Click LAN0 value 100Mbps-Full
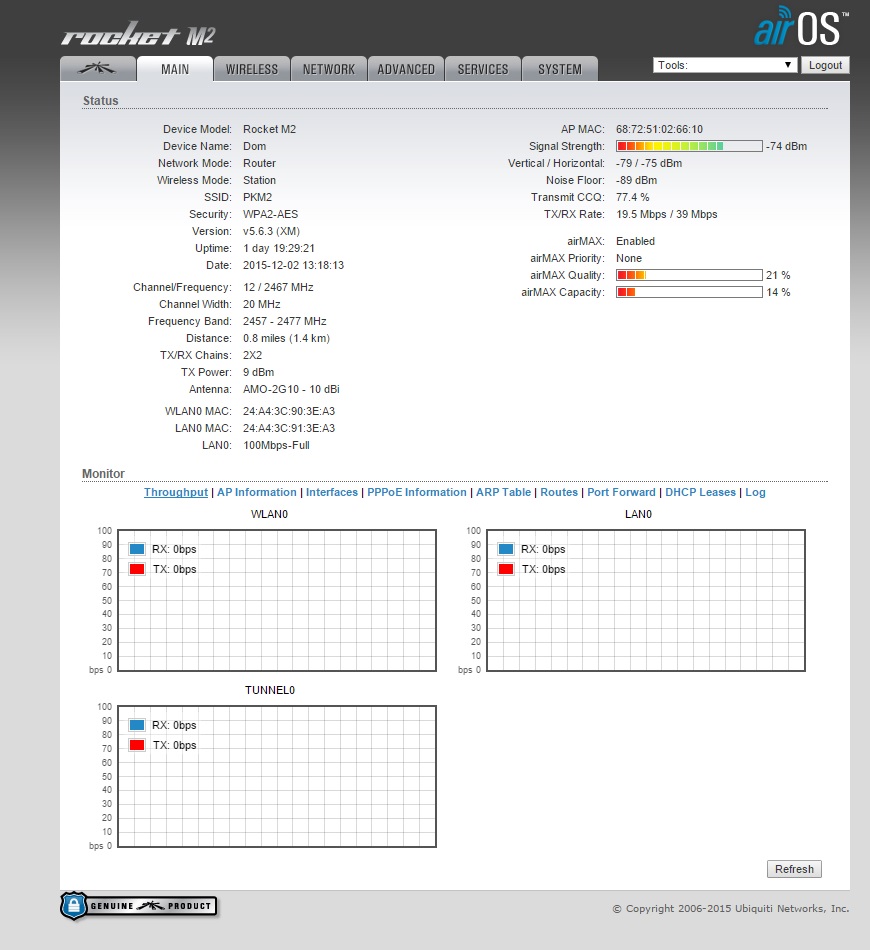 pyautogui.click(x=276, y=445)
